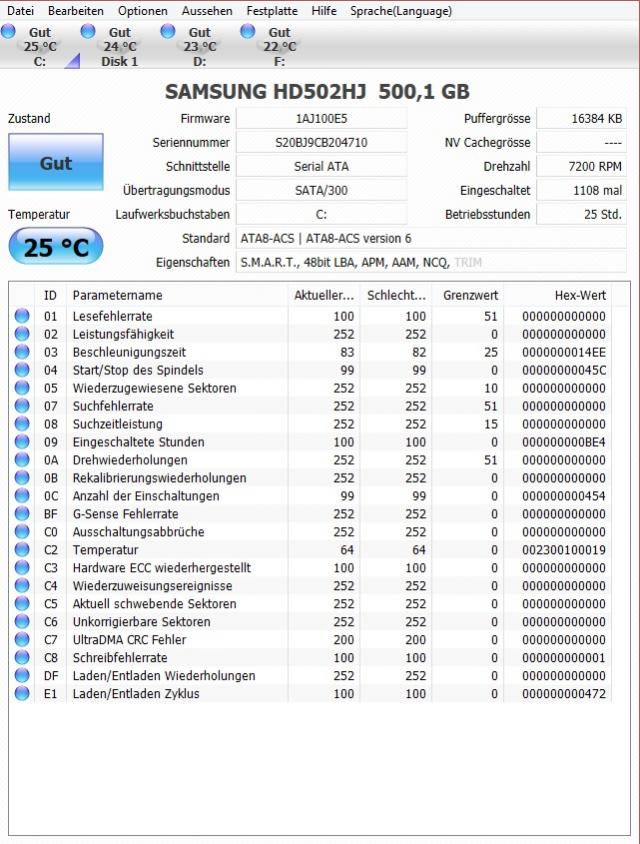Click the Standard field ATA8-ACS
The height and width of the screenshot is (844, 640).
click(x=431, y=238)
